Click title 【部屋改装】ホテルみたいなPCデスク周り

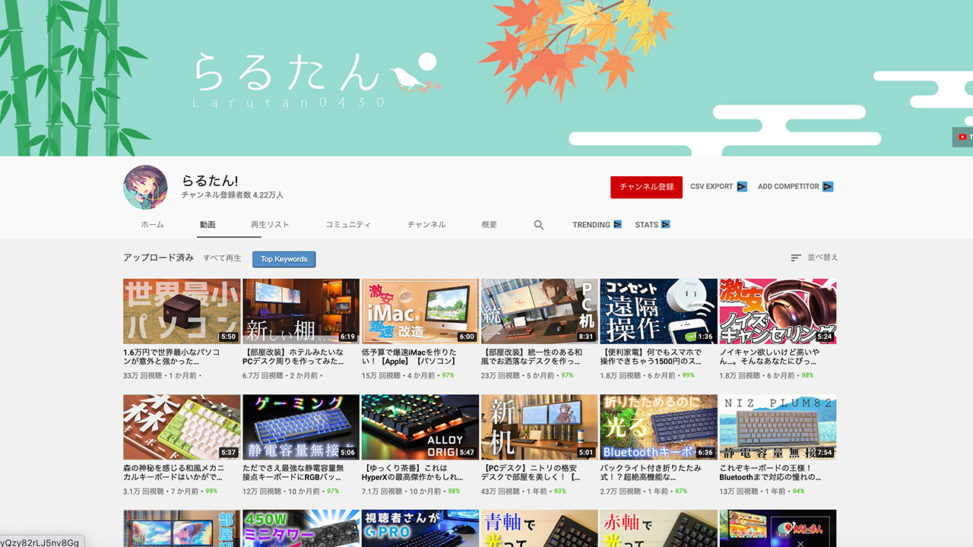293,356
